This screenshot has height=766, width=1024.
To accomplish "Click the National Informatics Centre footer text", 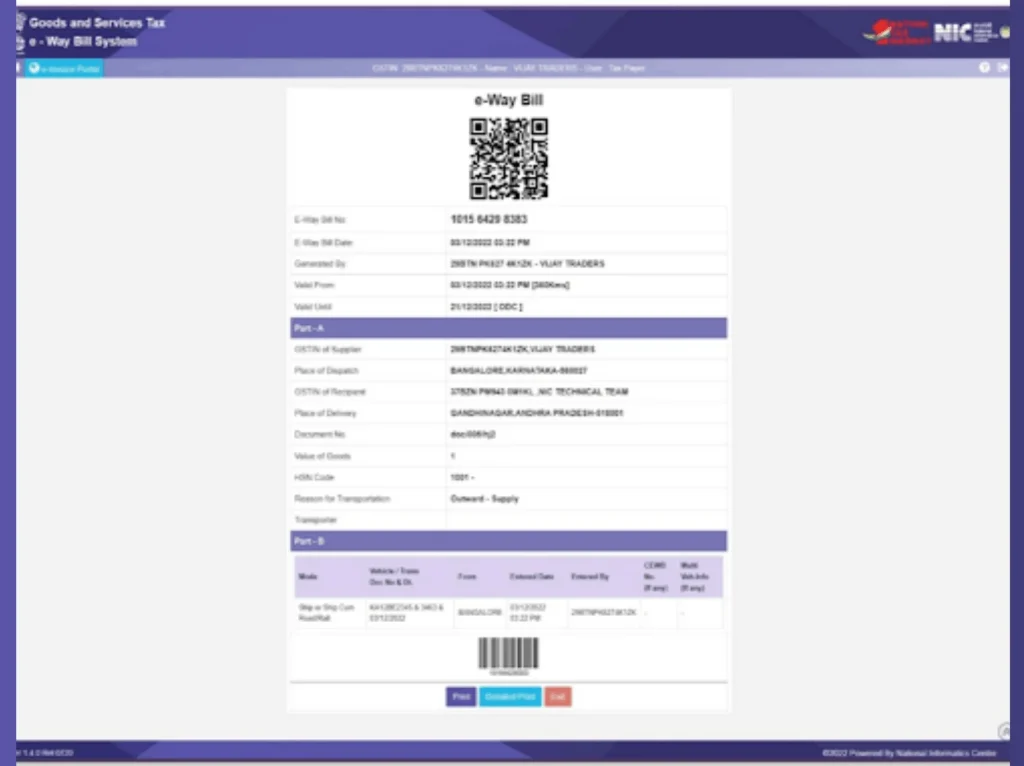I will tap(909, 753).
